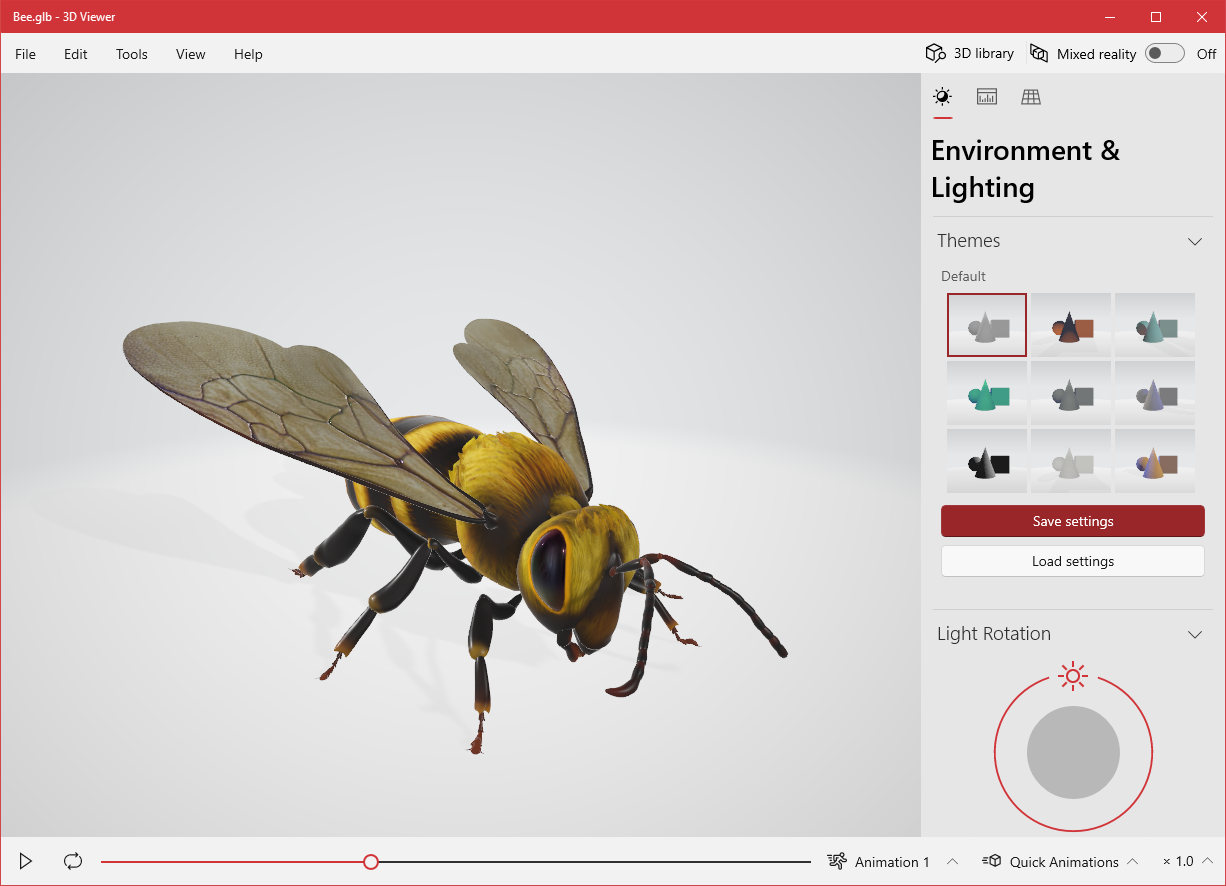The height and width of the screenshot is (886, 1226).
Task: Expand the Quick Animations menu
Action: click(1062, 862)
